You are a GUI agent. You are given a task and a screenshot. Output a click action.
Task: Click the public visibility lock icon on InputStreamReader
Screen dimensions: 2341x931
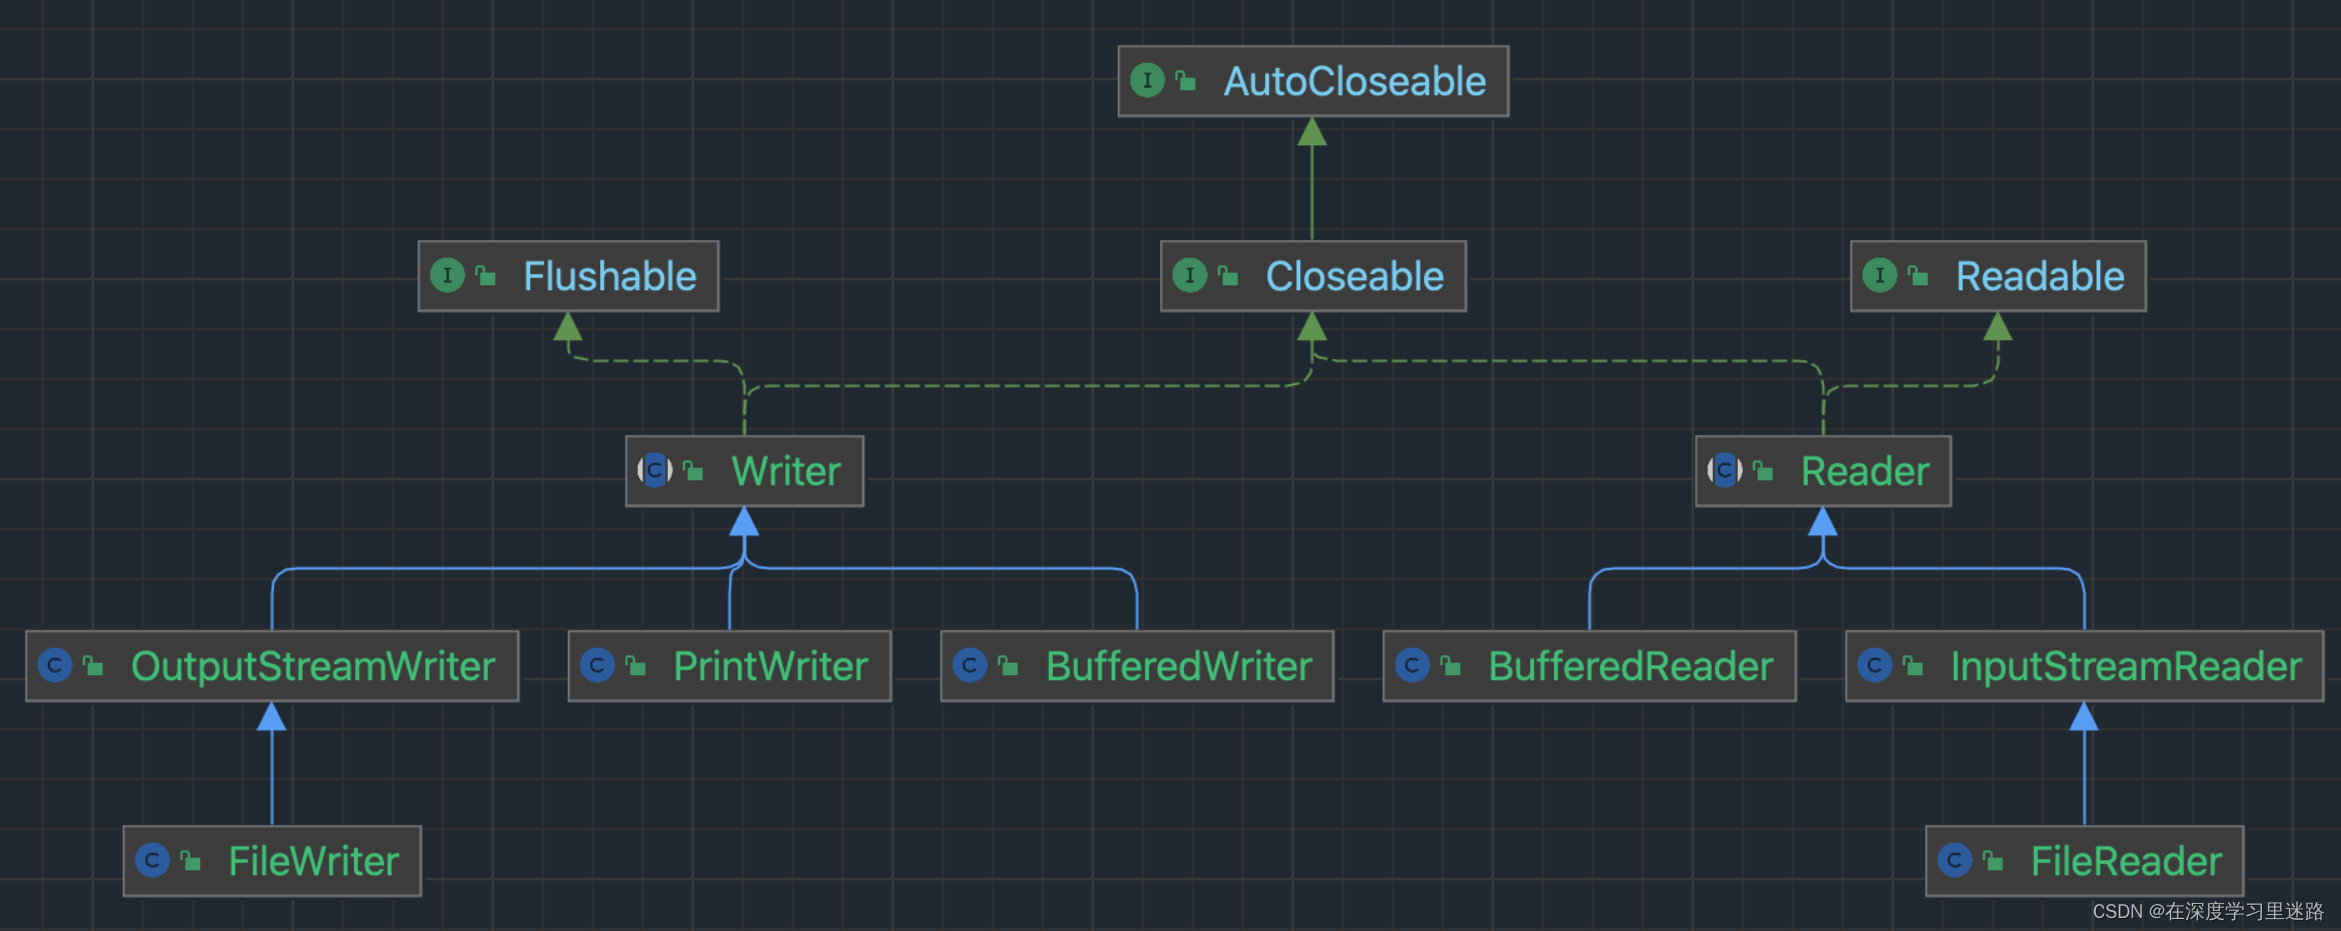tap(1914, 666)
